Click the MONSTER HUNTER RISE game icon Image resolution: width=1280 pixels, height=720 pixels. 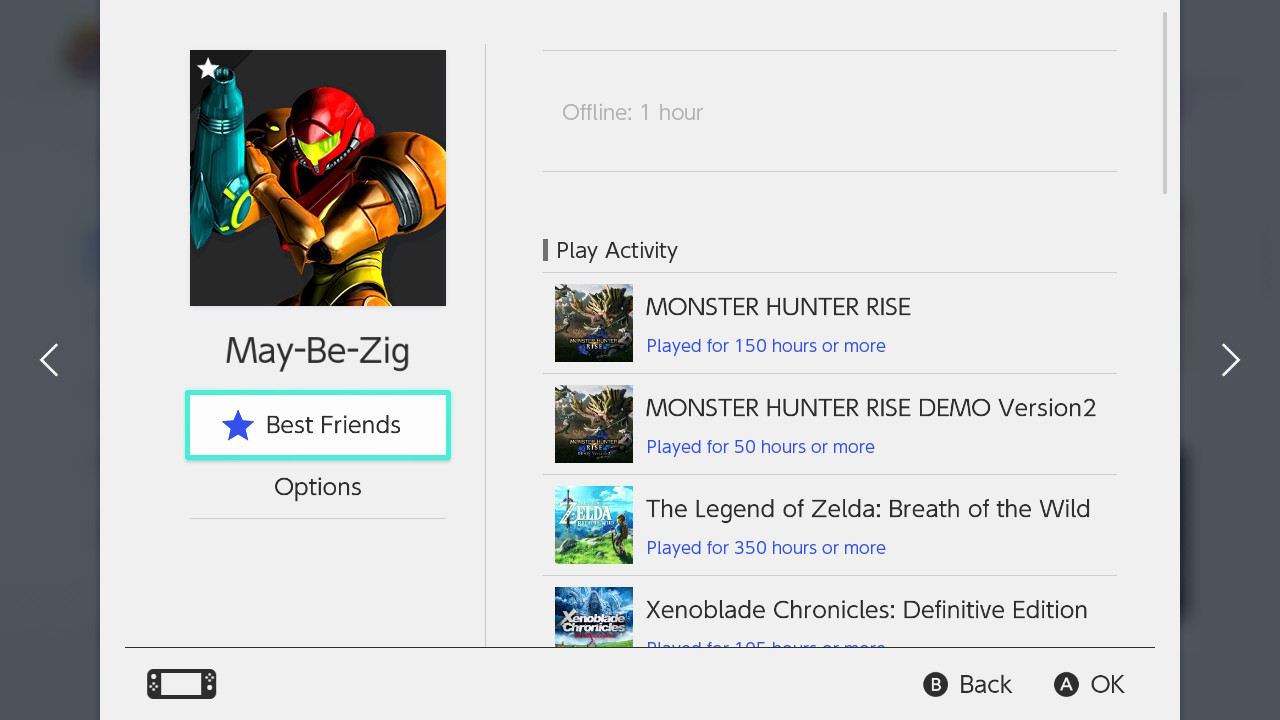point(594,323)
